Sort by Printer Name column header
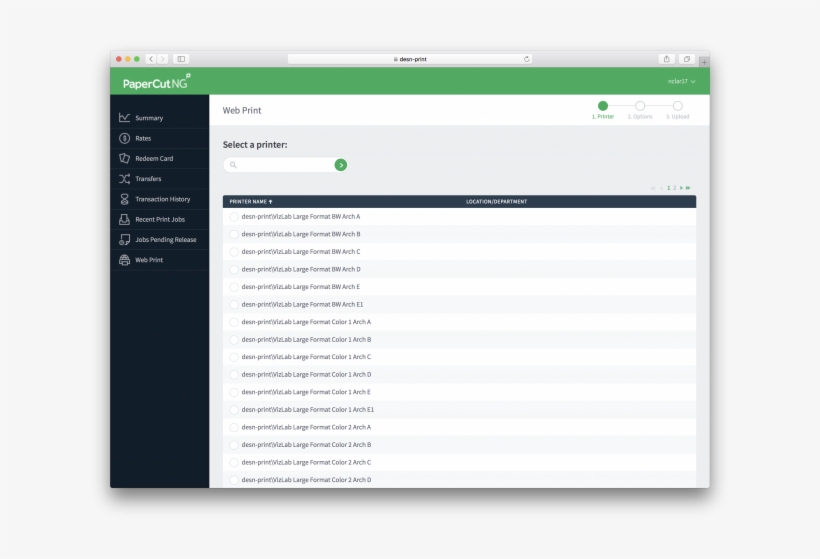This screenshot has width=820, height=559. (x=250, y=202)
